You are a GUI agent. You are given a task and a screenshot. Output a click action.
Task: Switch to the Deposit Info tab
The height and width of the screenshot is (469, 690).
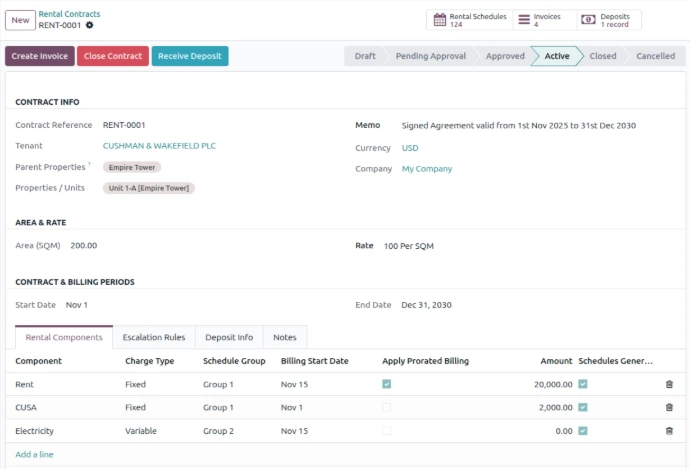click(229, 337)
